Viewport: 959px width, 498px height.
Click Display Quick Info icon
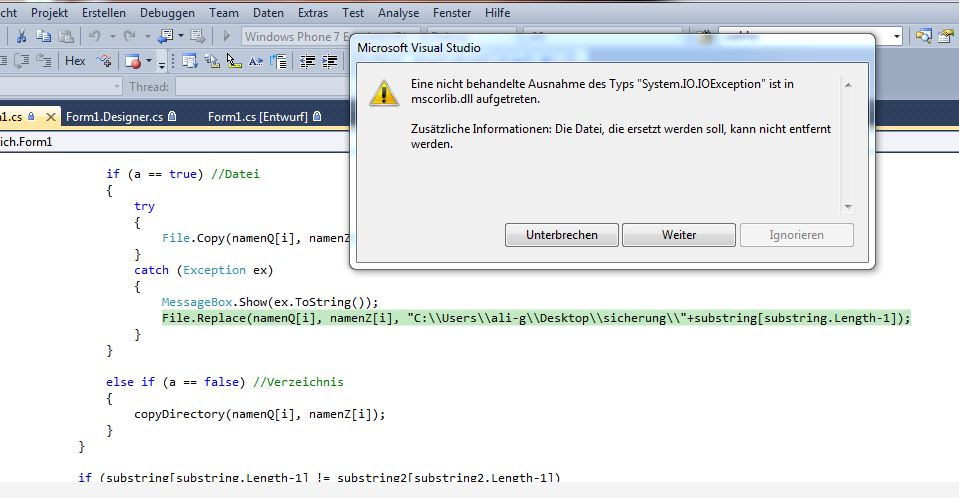coord(234,61)
